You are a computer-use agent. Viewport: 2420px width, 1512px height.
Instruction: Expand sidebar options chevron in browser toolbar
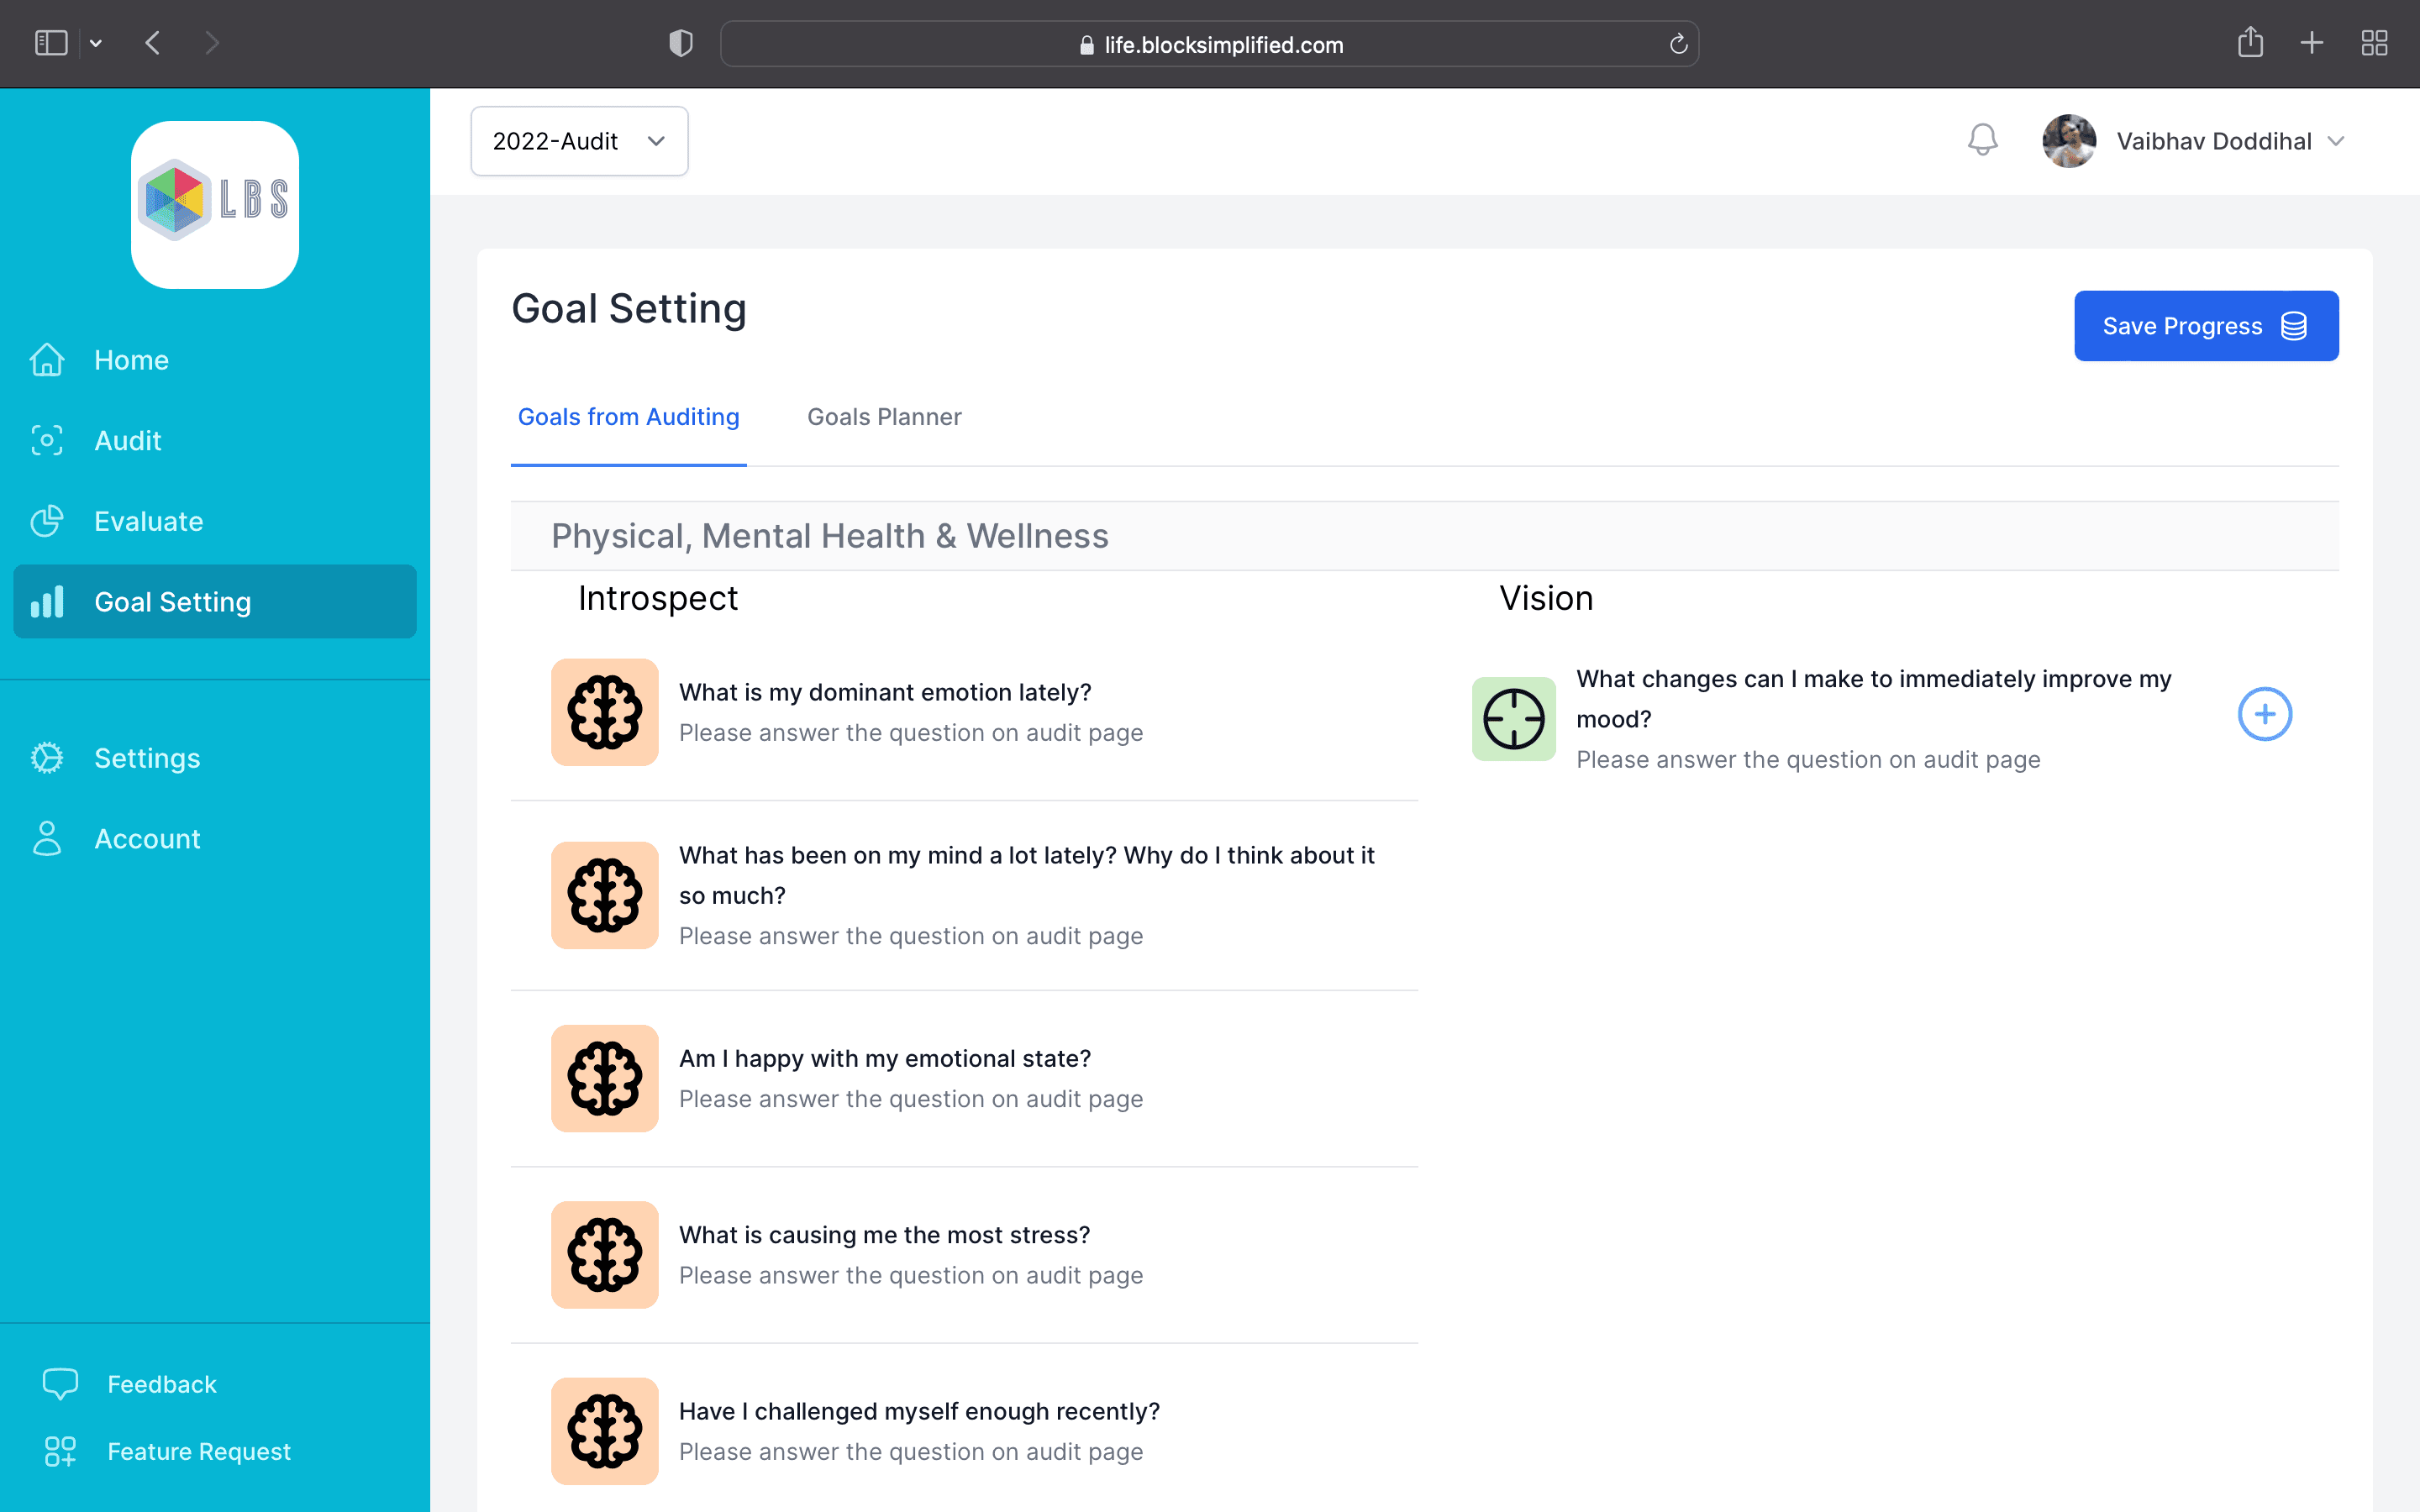(96, 43)
